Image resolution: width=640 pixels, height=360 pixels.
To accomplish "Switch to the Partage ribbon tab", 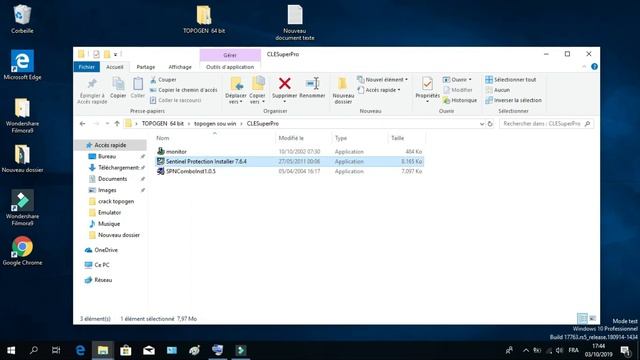I will 146,67.
